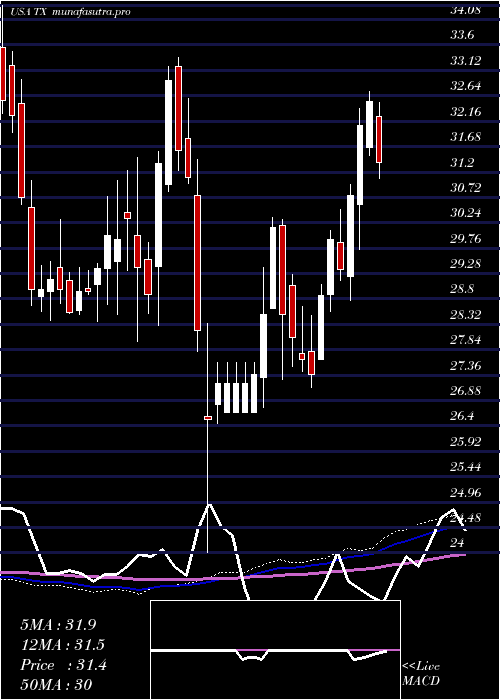Viewport: 500px width, 700px height.
Task: Select the 29.28 price axis label
Action: click(x=465, y=264)
